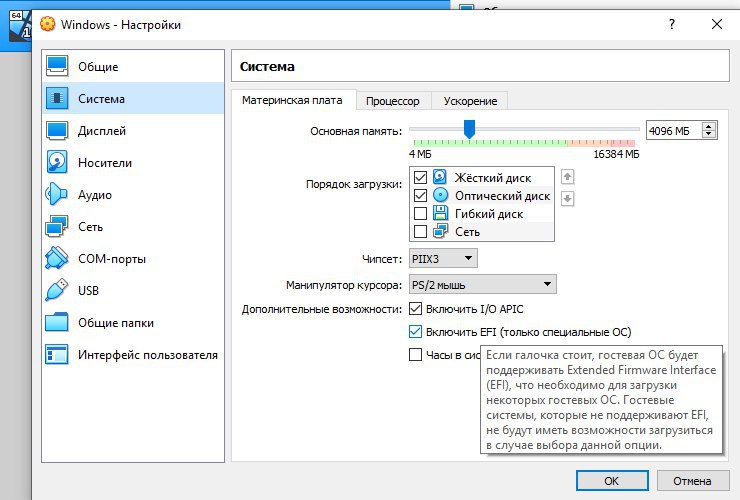Select USB in settings sidebar
This screenshot has height=500, width=740.
point(133,290)
